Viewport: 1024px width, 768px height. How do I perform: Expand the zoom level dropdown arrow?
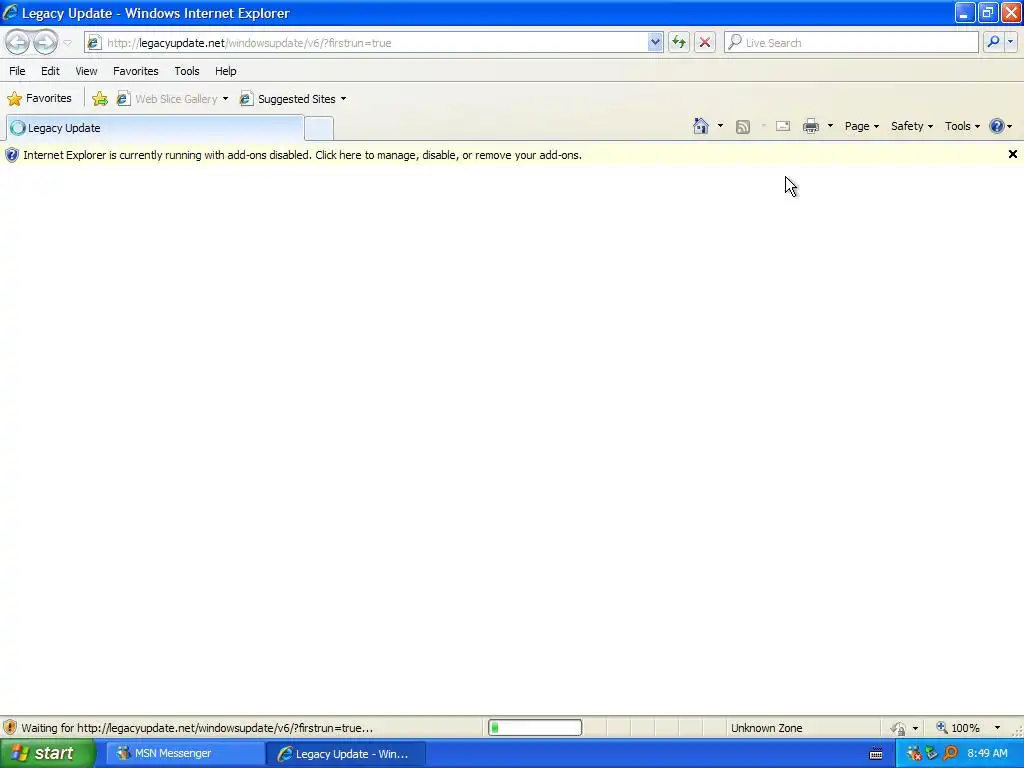pyautogui.click(x=997, y=728)
